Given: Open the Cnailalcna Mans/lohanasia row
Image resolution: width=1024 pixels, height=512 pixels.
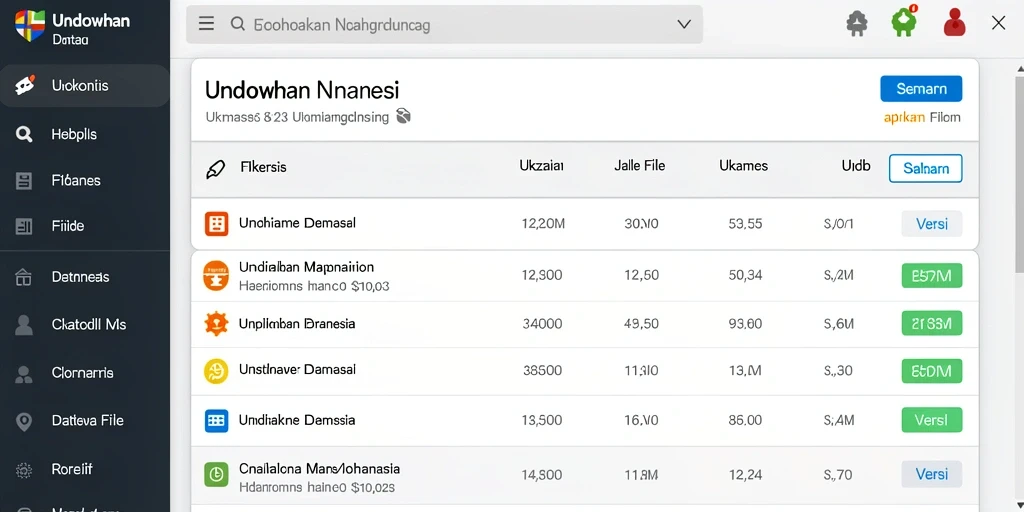Looking at the screenshot, I should click(584, 475).
